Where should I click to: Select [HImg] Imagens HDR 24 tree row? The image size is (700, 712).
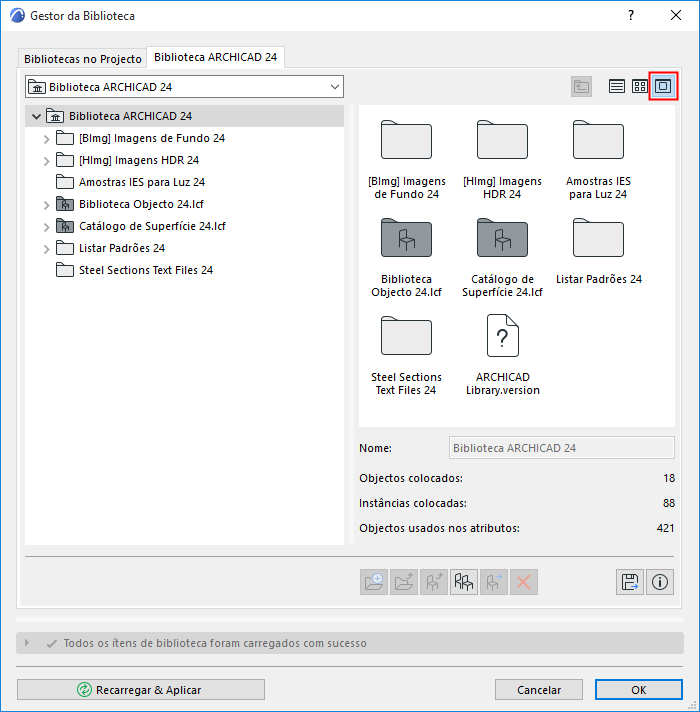coord(184,160)
